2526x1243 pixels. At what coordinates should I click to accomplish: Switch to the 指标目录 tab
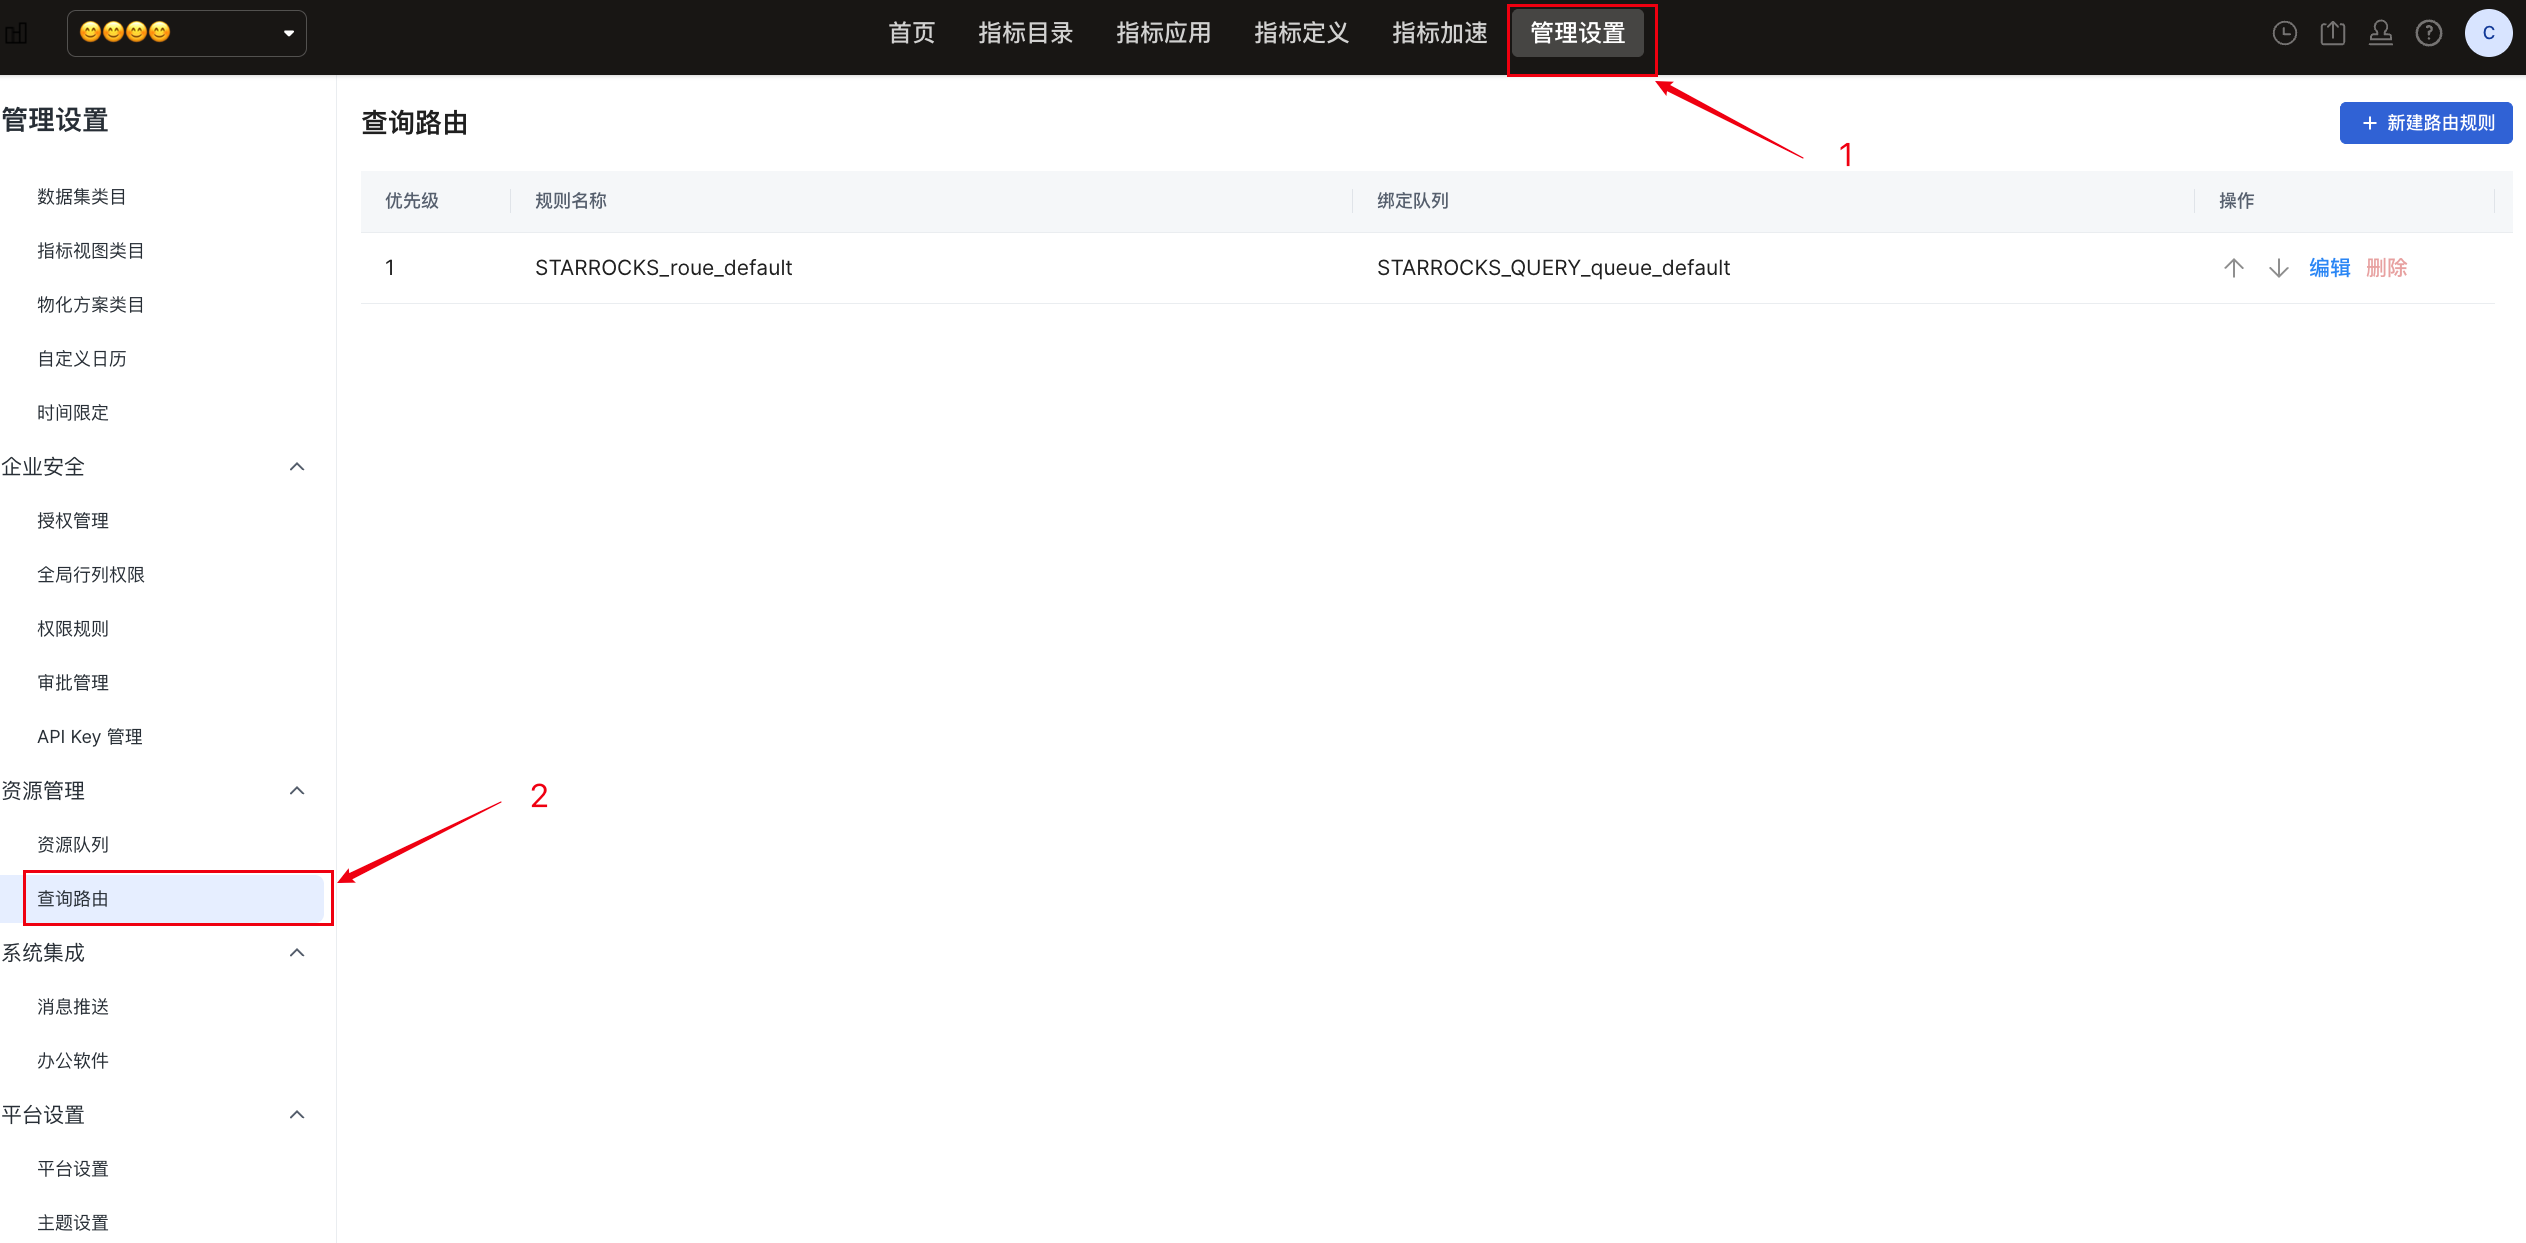tap(1025, 33)
